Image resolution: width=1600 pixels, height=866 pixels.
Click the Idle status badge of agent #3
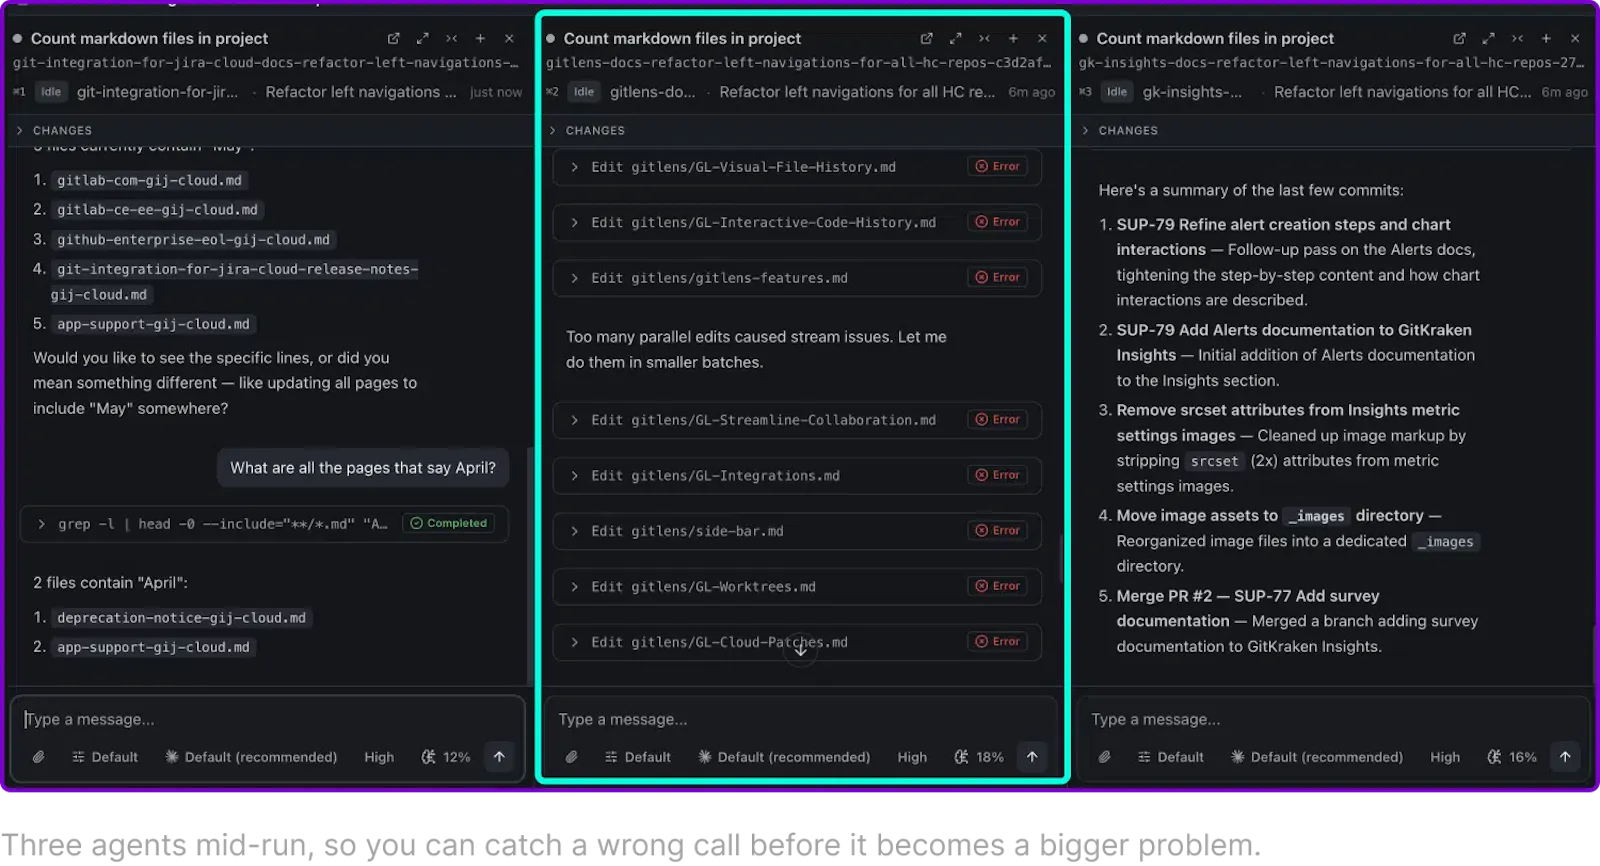1117,92
